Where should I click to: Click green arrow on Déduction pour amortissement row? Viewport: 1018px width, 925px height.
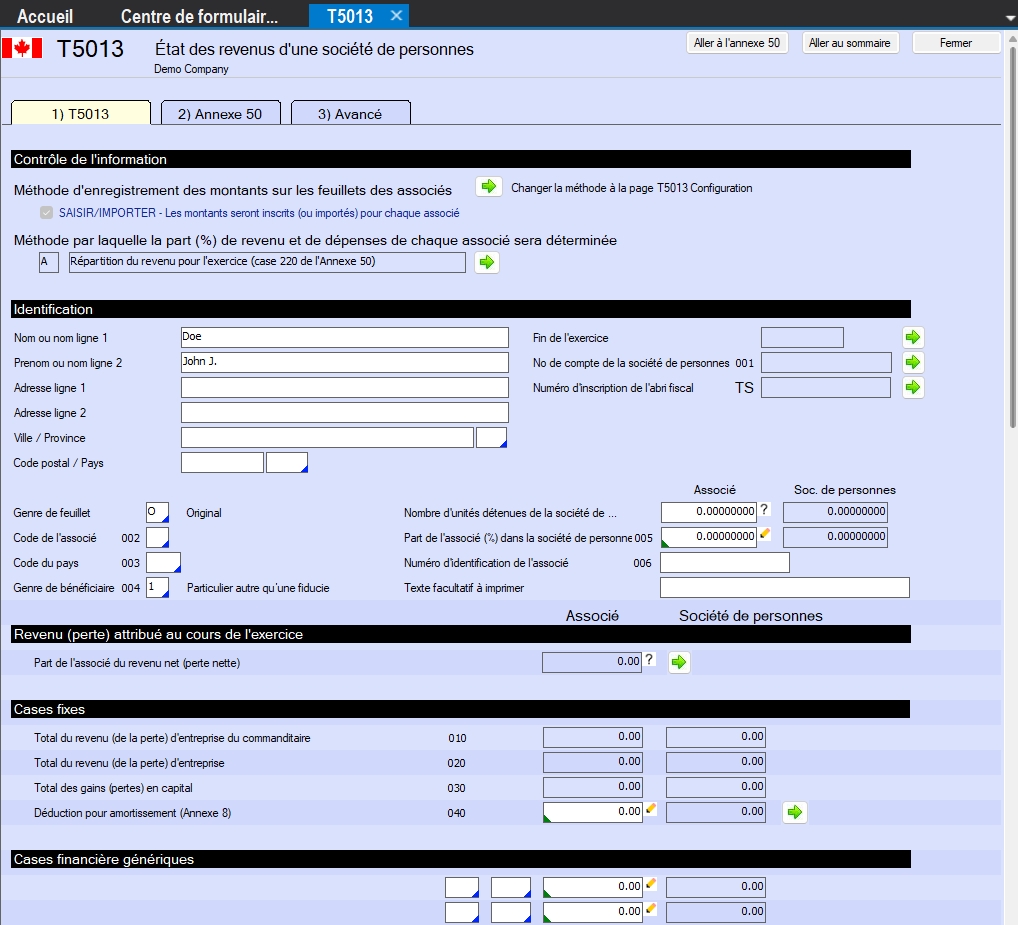tap(795, 812)
